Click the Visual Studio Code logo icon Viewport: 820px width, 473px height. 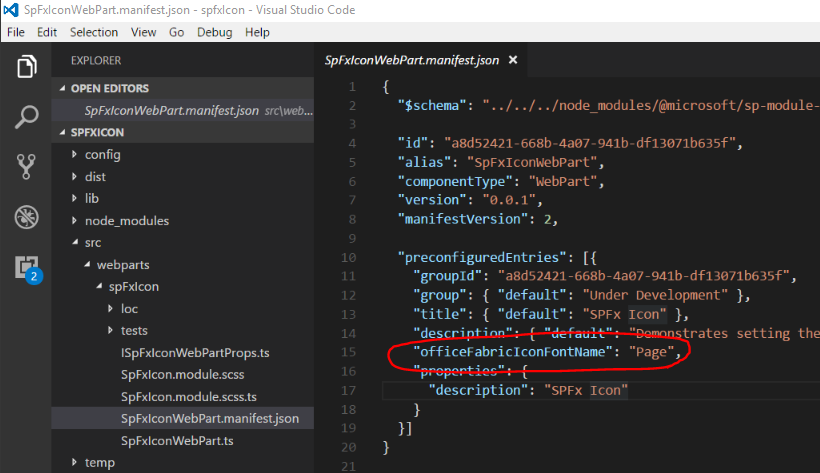tap(11, 10)
